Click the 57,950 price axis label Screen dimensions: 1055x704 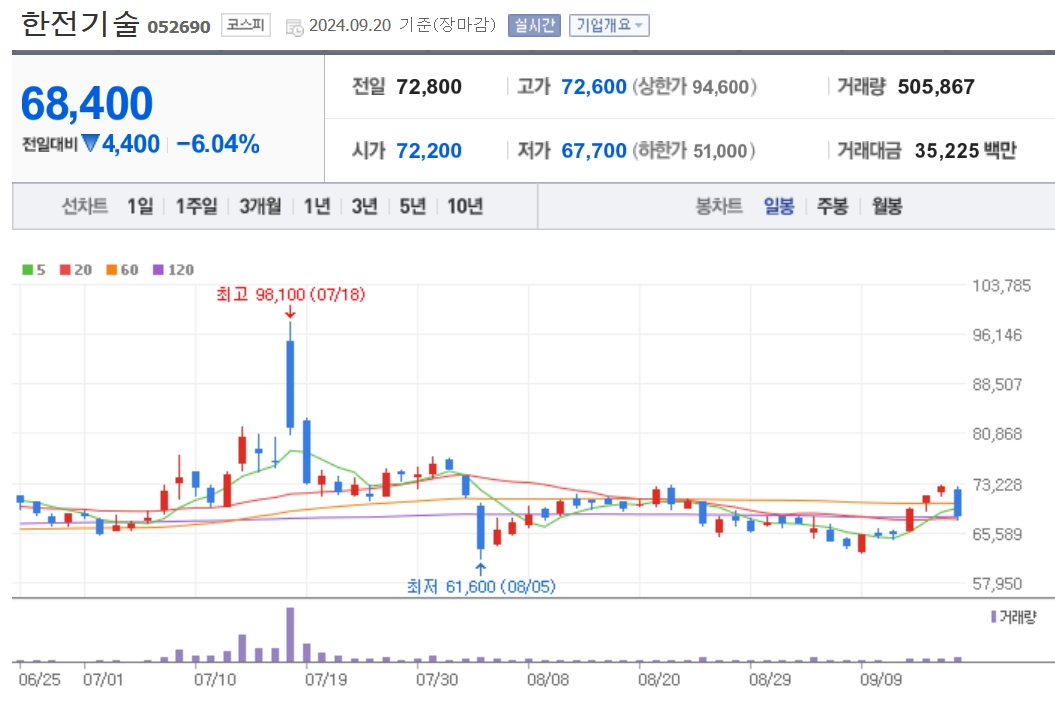pos(997,584)
